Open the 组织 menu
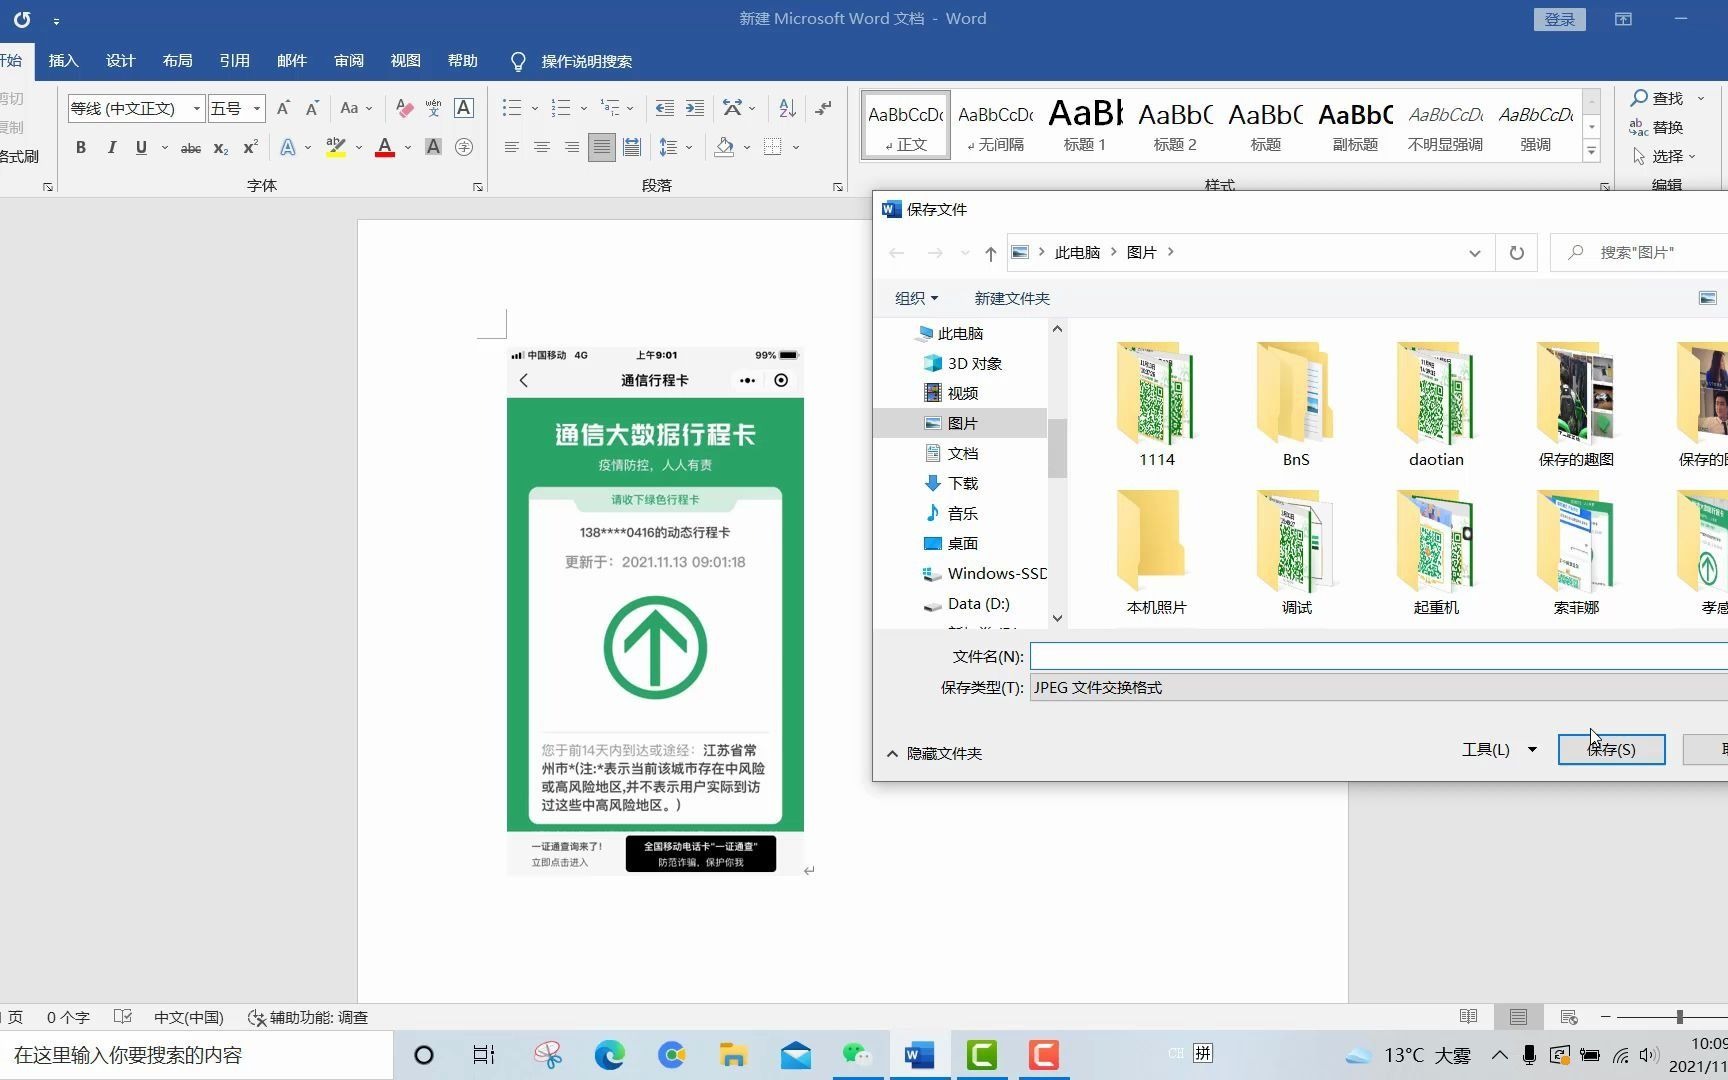The height and width of the screenshot is (1080, 1728). (x=916, y=298)
